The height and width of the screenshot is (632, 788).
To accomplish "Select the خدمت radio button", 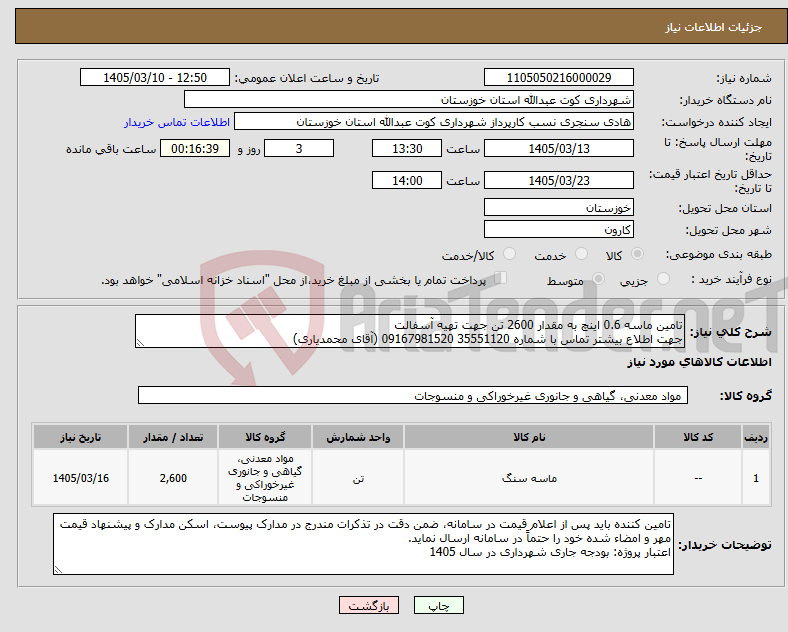I will 581,254.
